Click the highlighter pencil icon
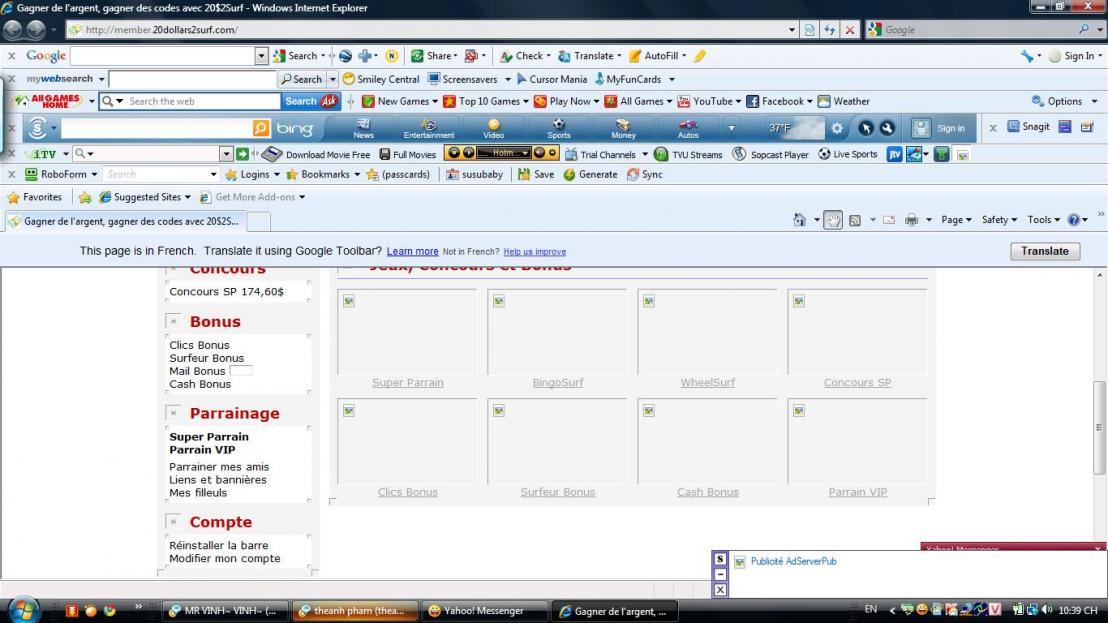The image size is (1108, 623). coord(700,56)
